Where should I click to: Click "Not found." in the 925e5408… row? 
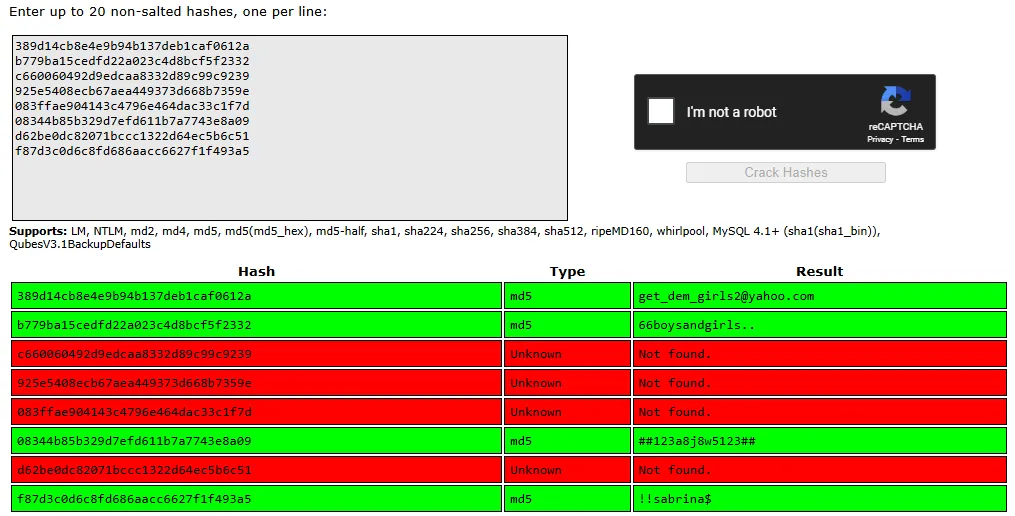pos(674,383)
